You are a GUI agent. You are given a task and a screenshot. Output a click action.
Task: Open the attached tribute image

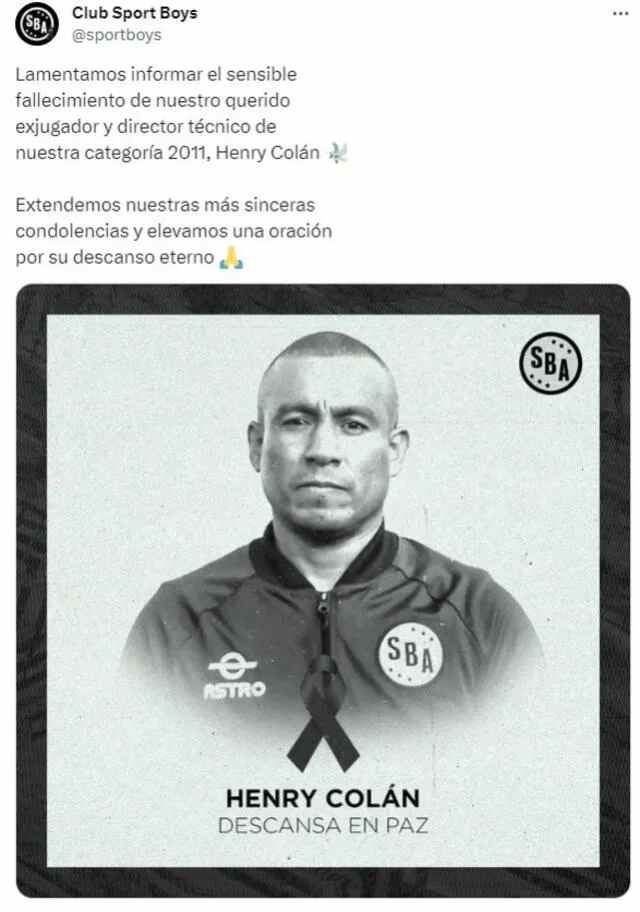click(x=323, y=590)
